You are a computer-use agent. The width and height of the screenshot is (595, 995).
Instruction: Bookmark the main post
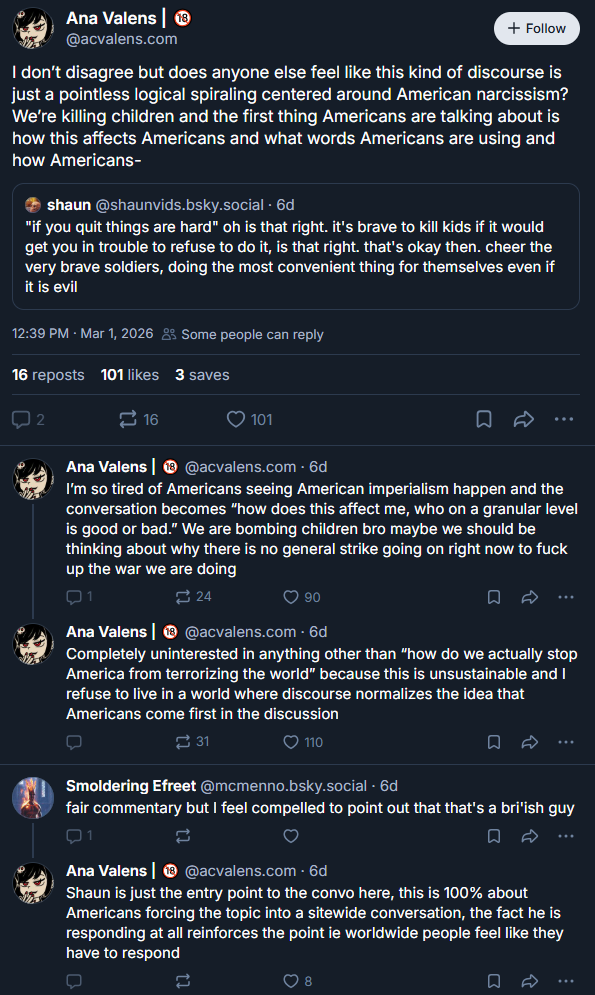pos(484,419)
